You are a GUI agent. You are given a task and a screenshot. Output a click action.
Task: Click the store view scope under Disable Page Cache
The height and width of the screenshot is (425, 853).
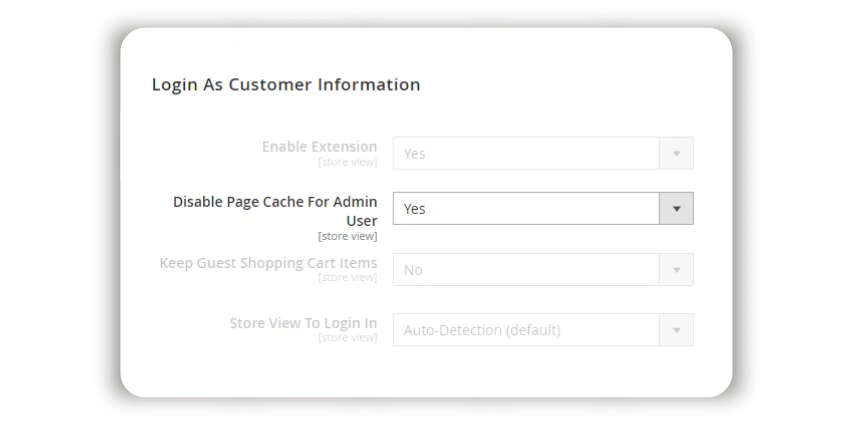[x=347, y=237]
